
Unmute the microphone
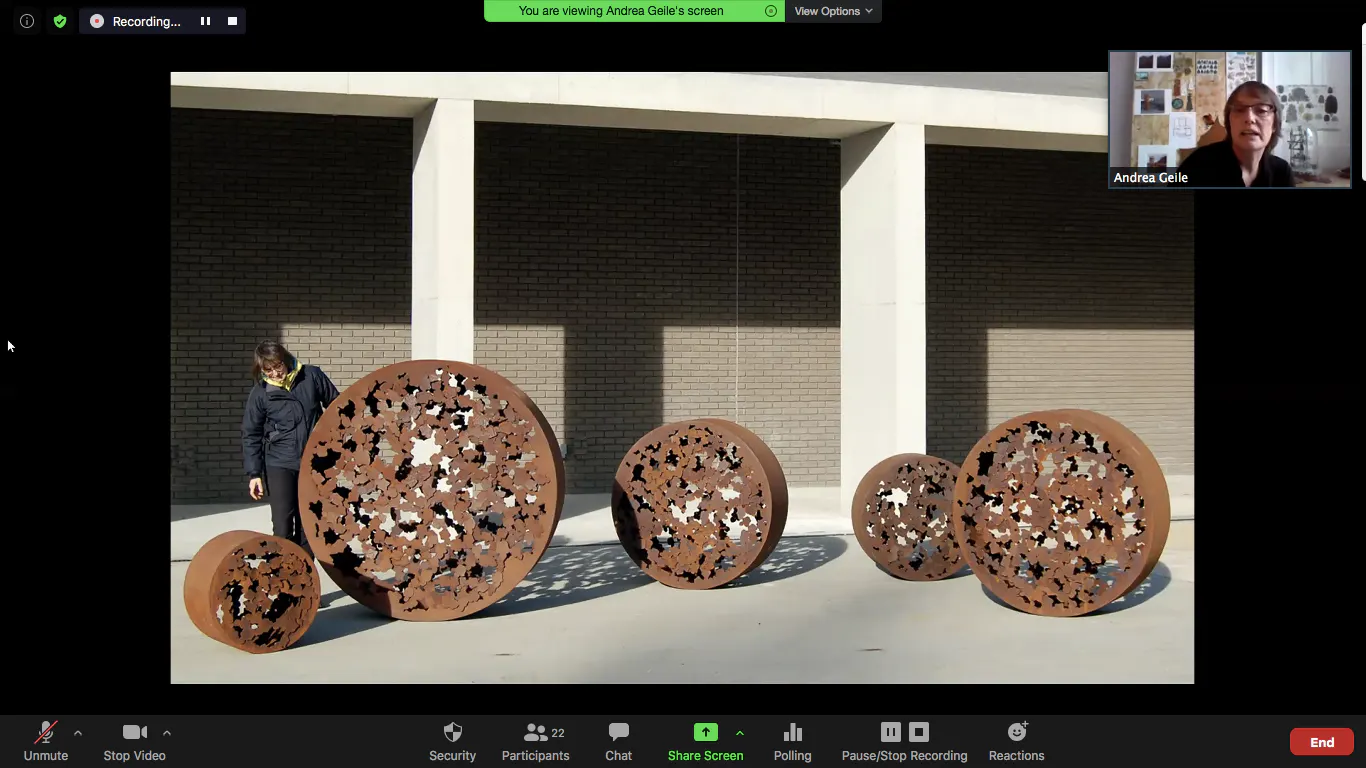pos(45,741)
